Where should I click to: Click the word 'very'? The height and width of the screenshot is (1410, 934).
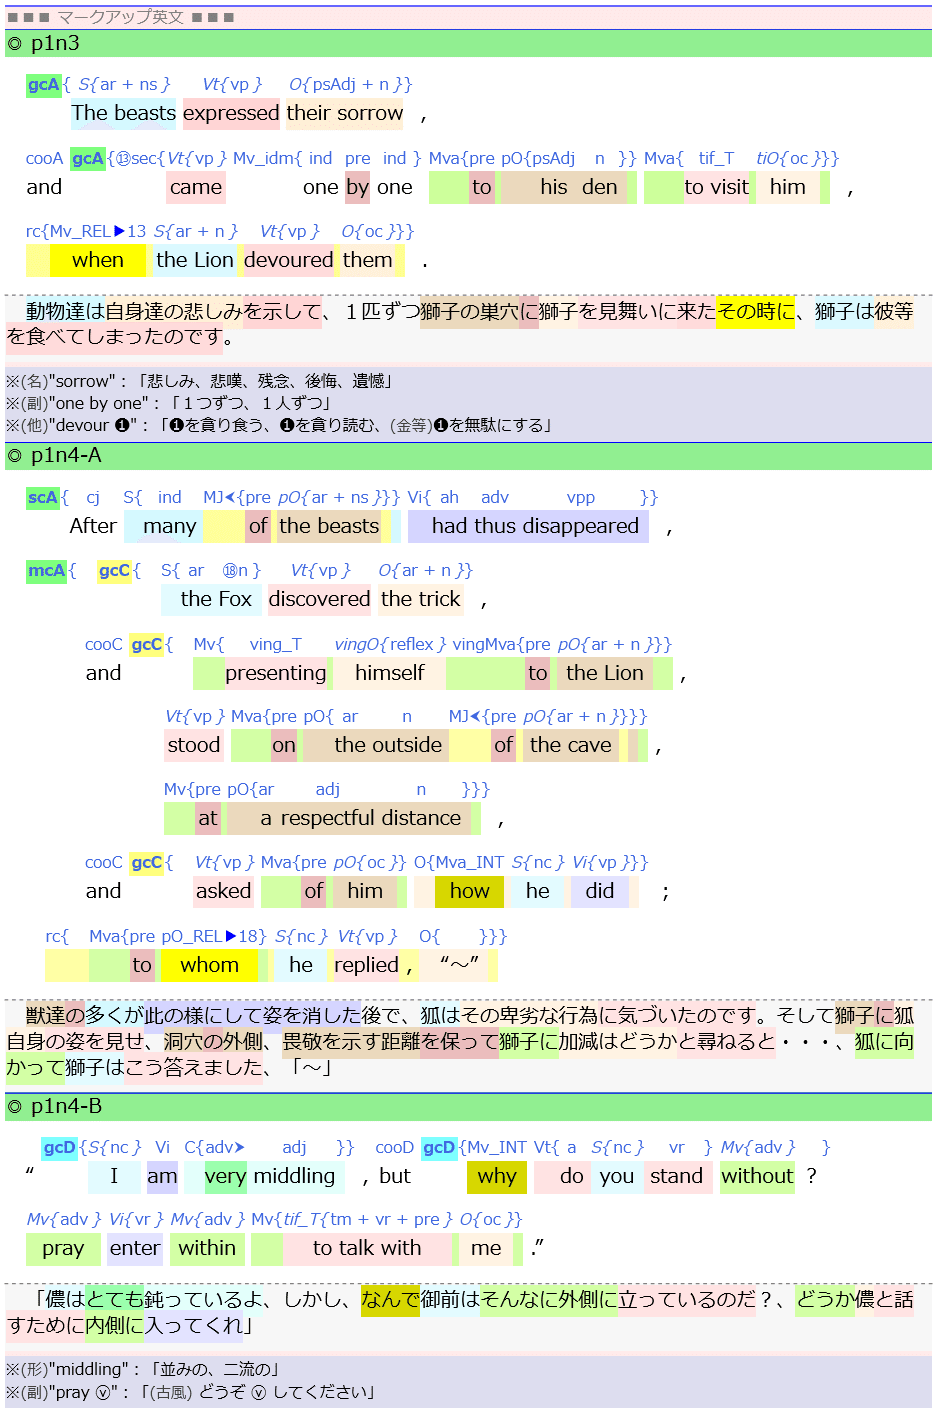point(225,1176)
